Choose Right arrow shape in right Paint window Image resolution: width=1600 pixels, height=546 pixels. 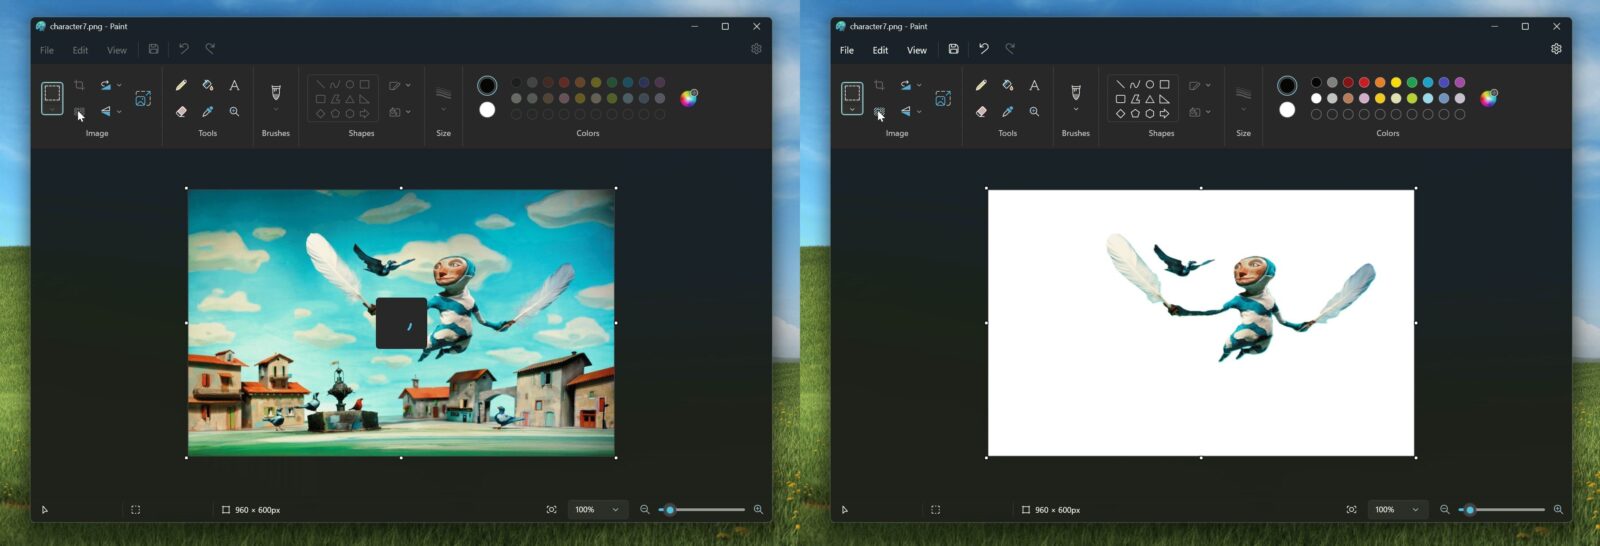[1165, 114]
